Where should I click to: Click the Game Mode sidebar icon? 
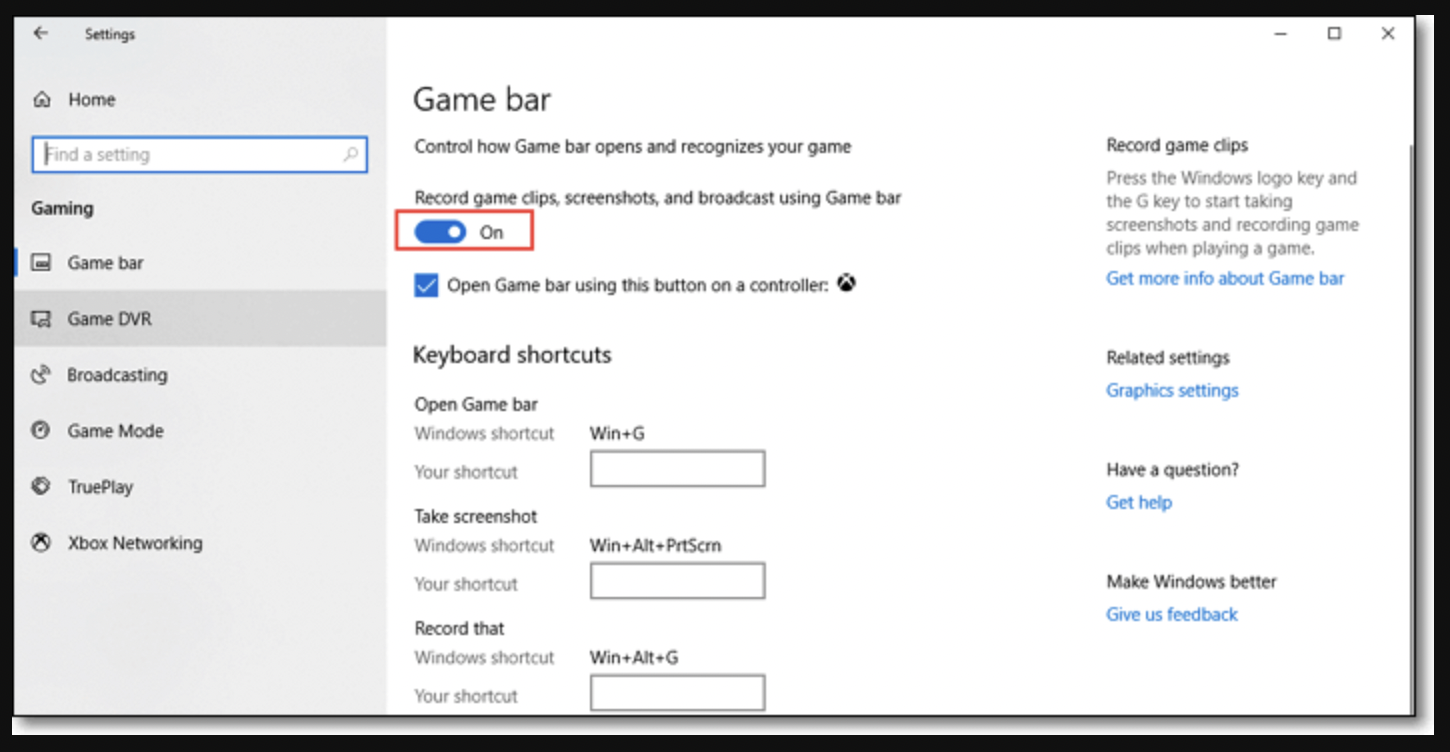pyautogui.click(x=42, y=431)
